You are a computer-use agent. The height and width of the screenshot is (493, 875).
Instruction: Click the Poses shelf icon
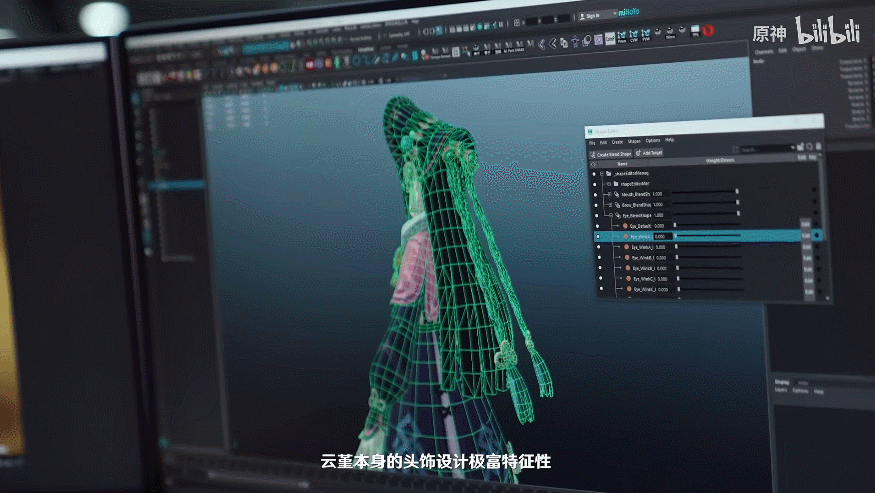(x=622, y=37)
